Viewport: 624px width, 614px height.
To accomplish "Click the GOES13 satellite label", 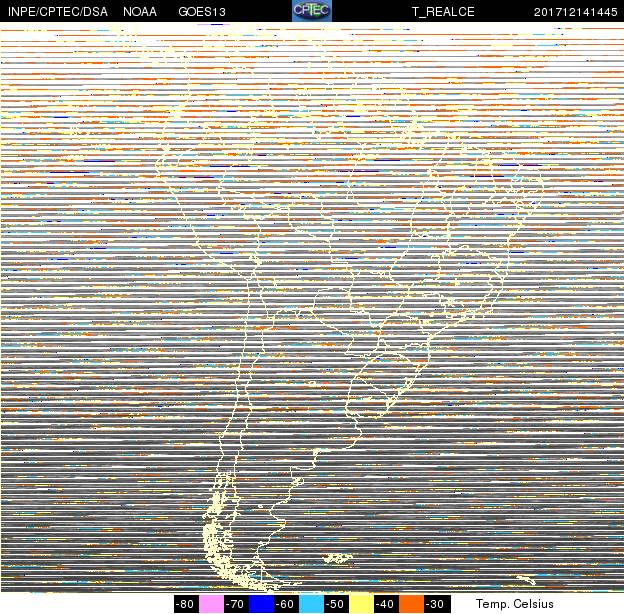I will click(x=202, y=12).
